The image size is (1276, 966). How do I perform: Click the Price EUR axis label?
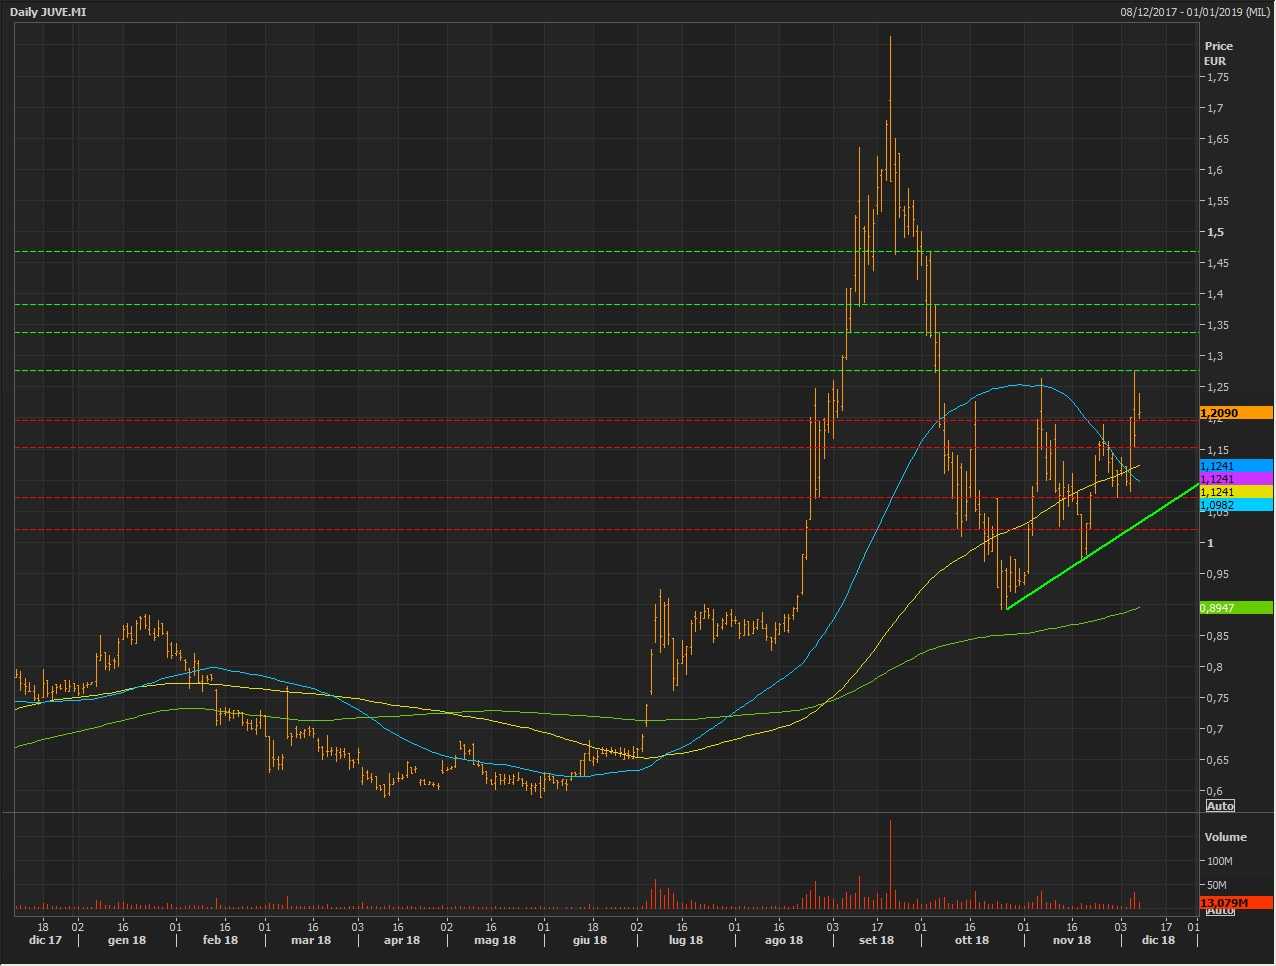tap(1218, 53)
